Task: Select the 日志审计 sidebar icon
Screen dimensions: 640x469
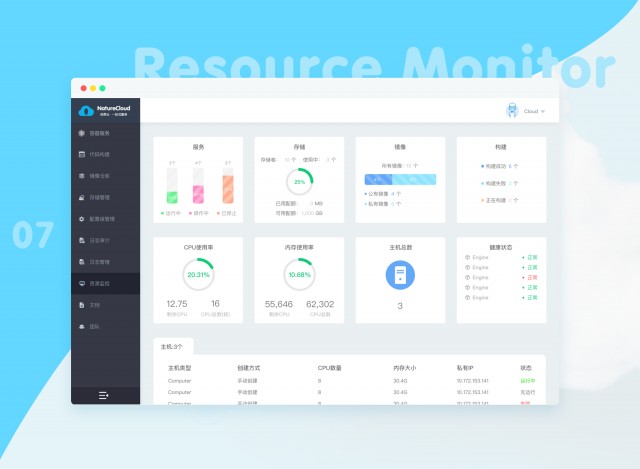Action: pos(82,240)
